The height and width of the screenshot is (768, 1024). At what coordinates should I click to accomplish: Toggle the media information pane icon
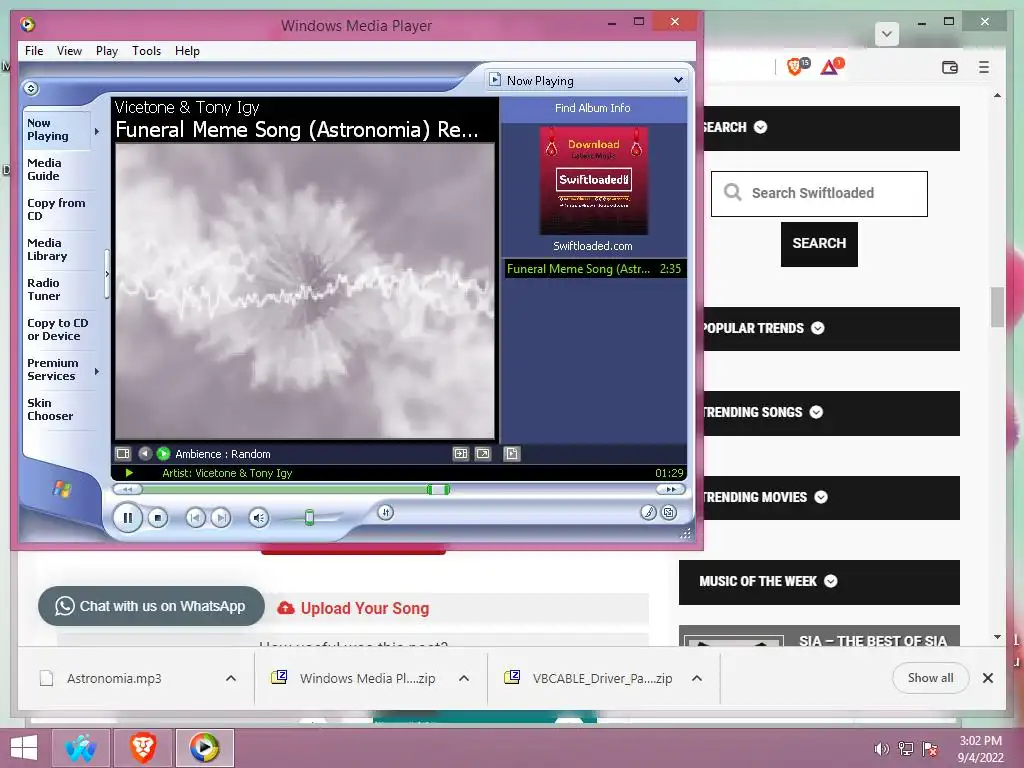(x=512, y=453)
